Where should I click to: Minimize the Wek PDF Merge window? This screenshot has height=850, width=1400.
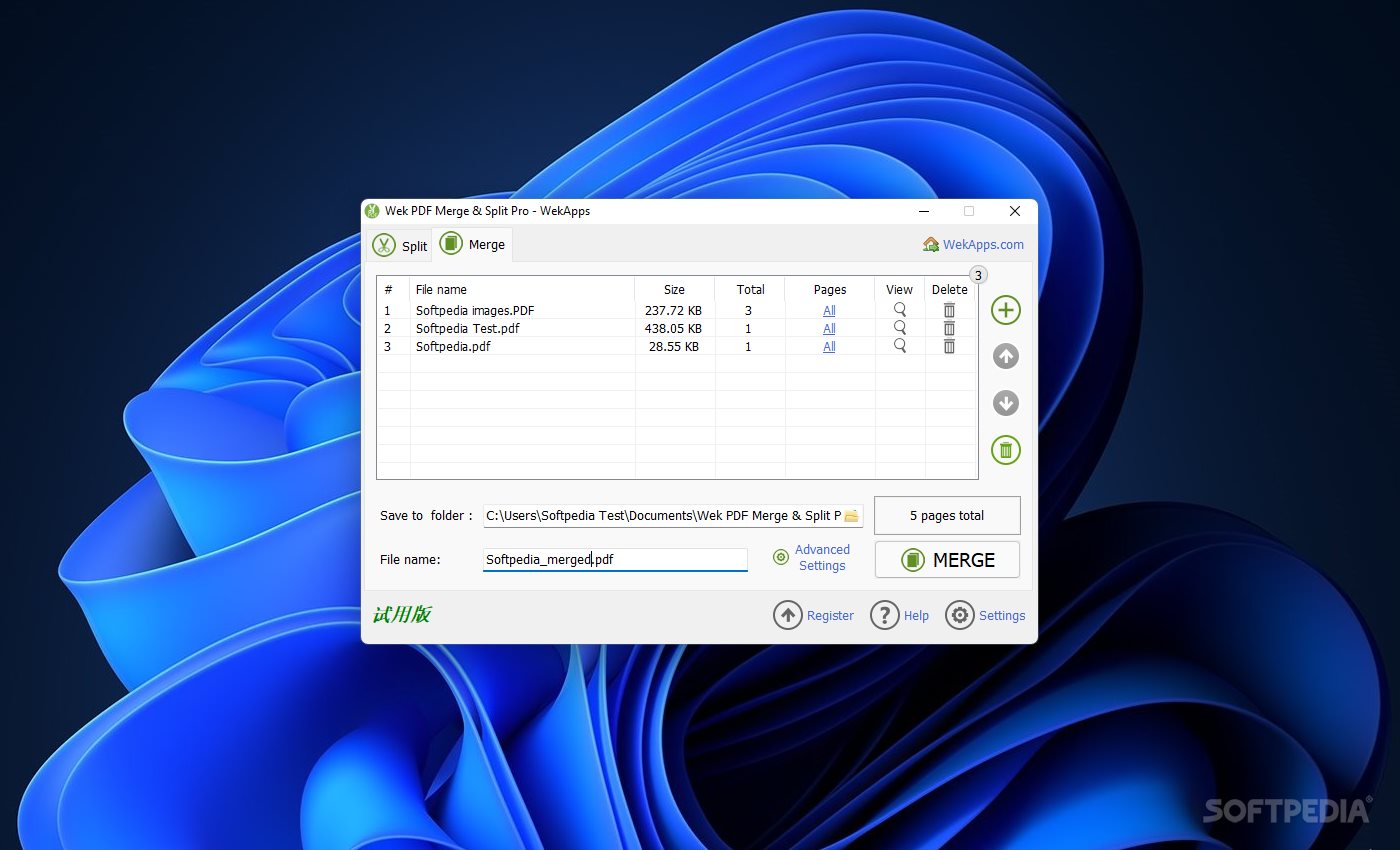[x=925, y=211]
